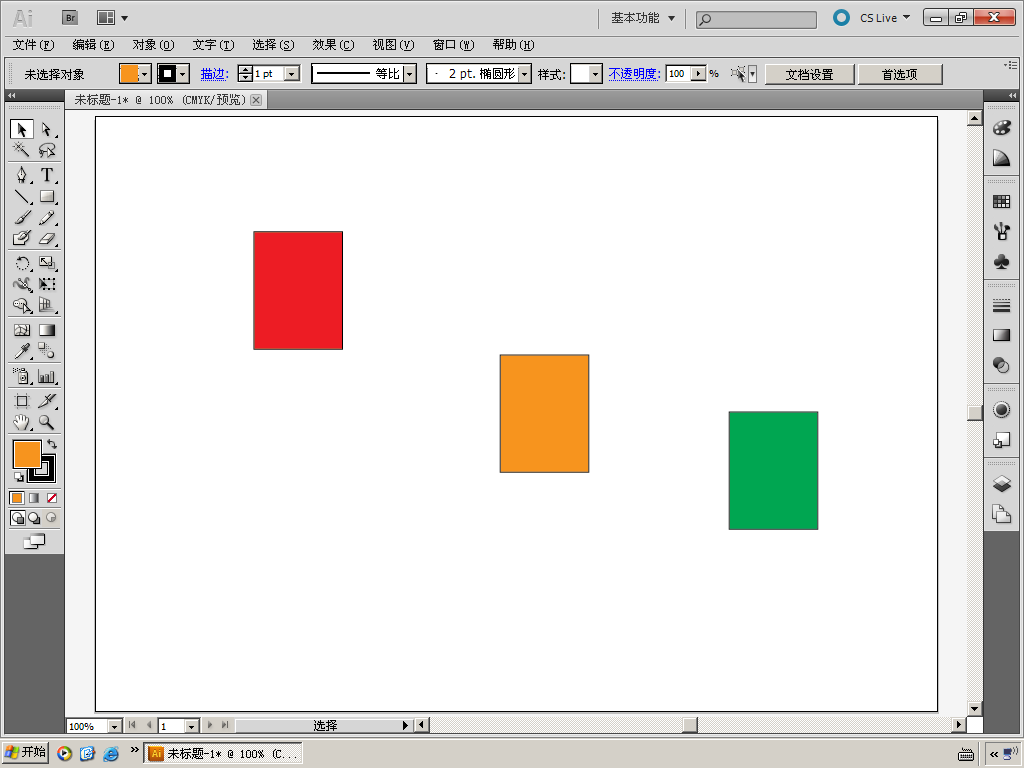Expand the zoom level dropdown
The image size is (1024, 768).
(114, 726)
